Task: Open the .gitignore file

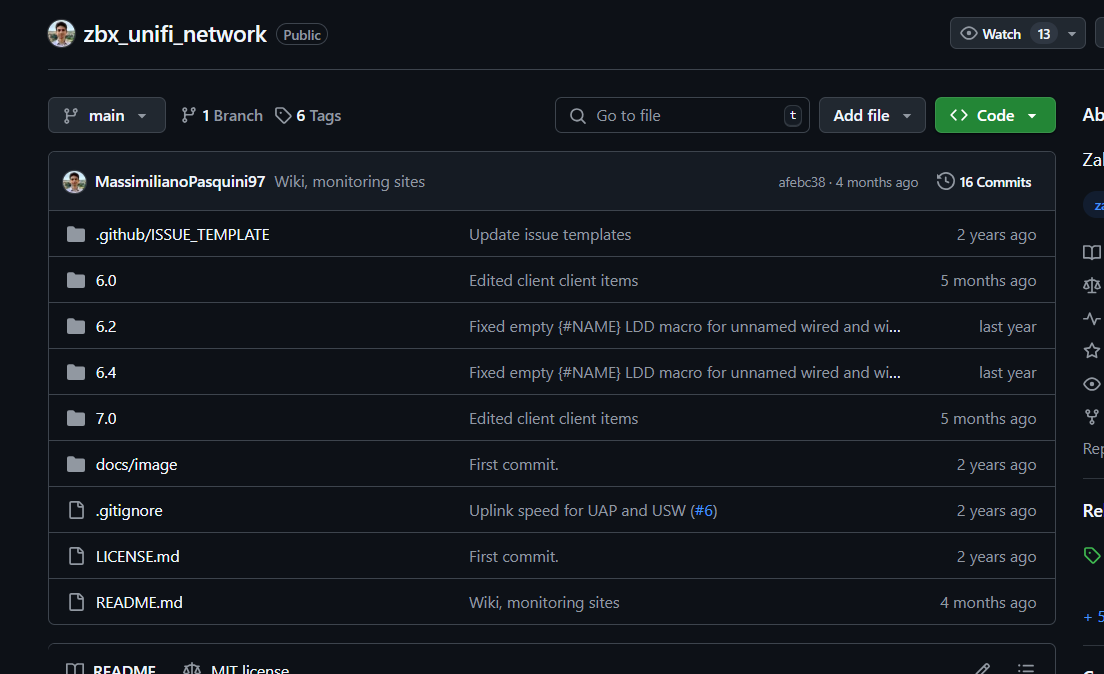Action: click(130, 511)
